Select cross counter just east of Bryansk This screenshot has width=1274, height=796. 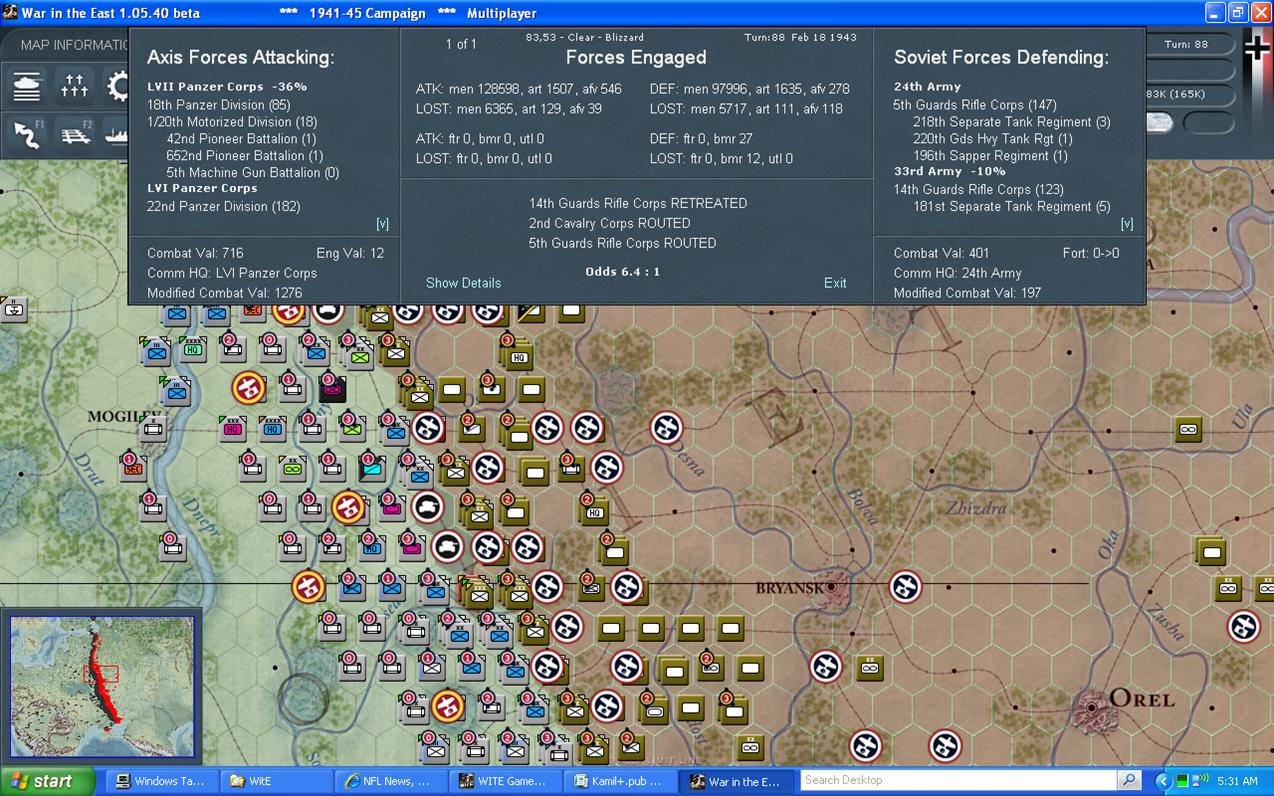click(905, 587)
